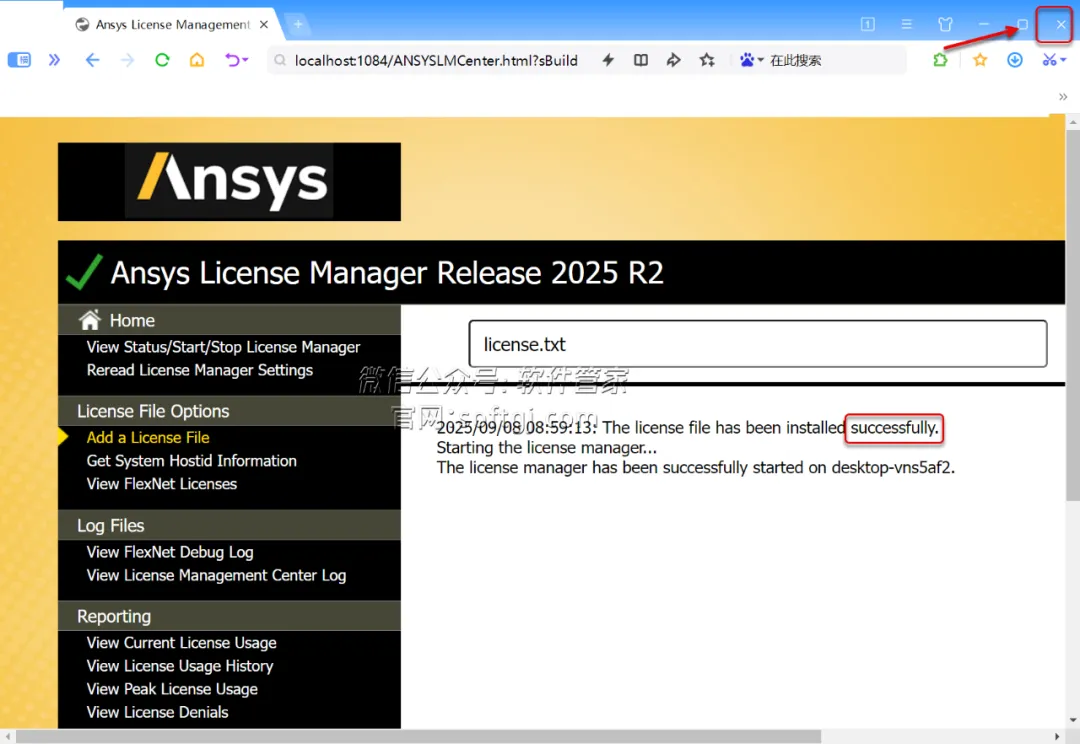
Task: Click the vertical scrollbar thumb
Action: click(x=1073, y=315)
